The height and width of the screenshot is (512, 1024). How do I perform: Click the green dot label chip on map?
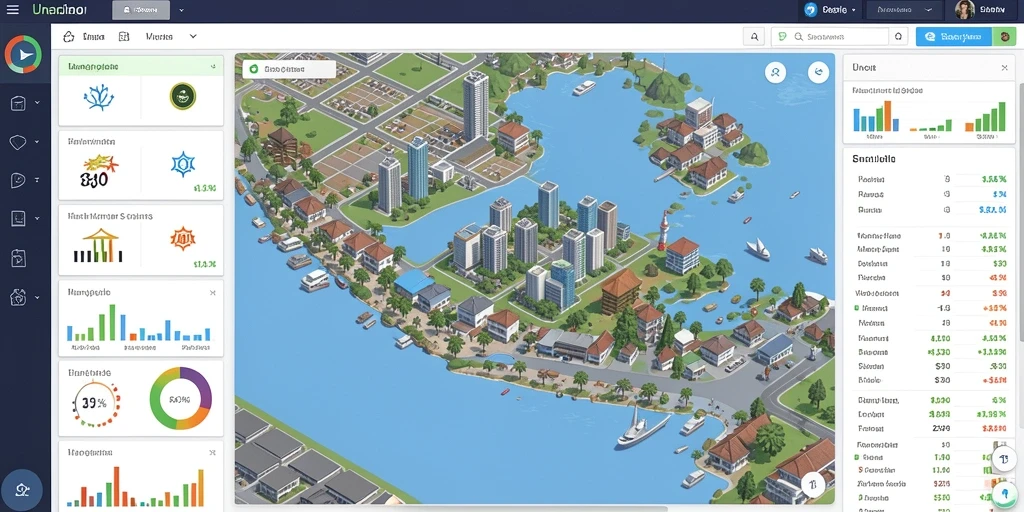[x=289, y=69]
